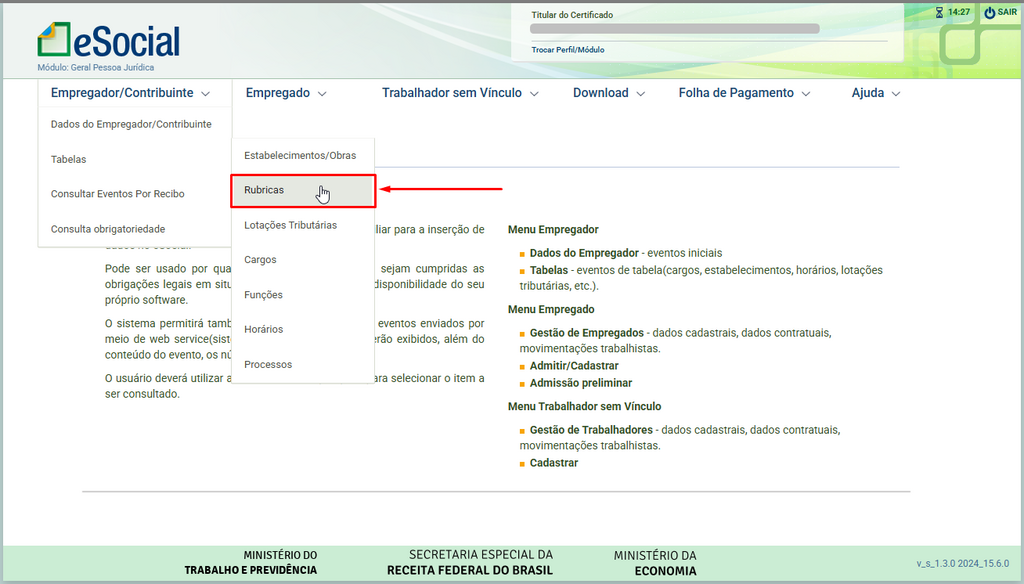Open the Trabalhador sem Vínculo dropdown
The height and width of the screenshot is (584, 1024).
(x=460, y=93)
